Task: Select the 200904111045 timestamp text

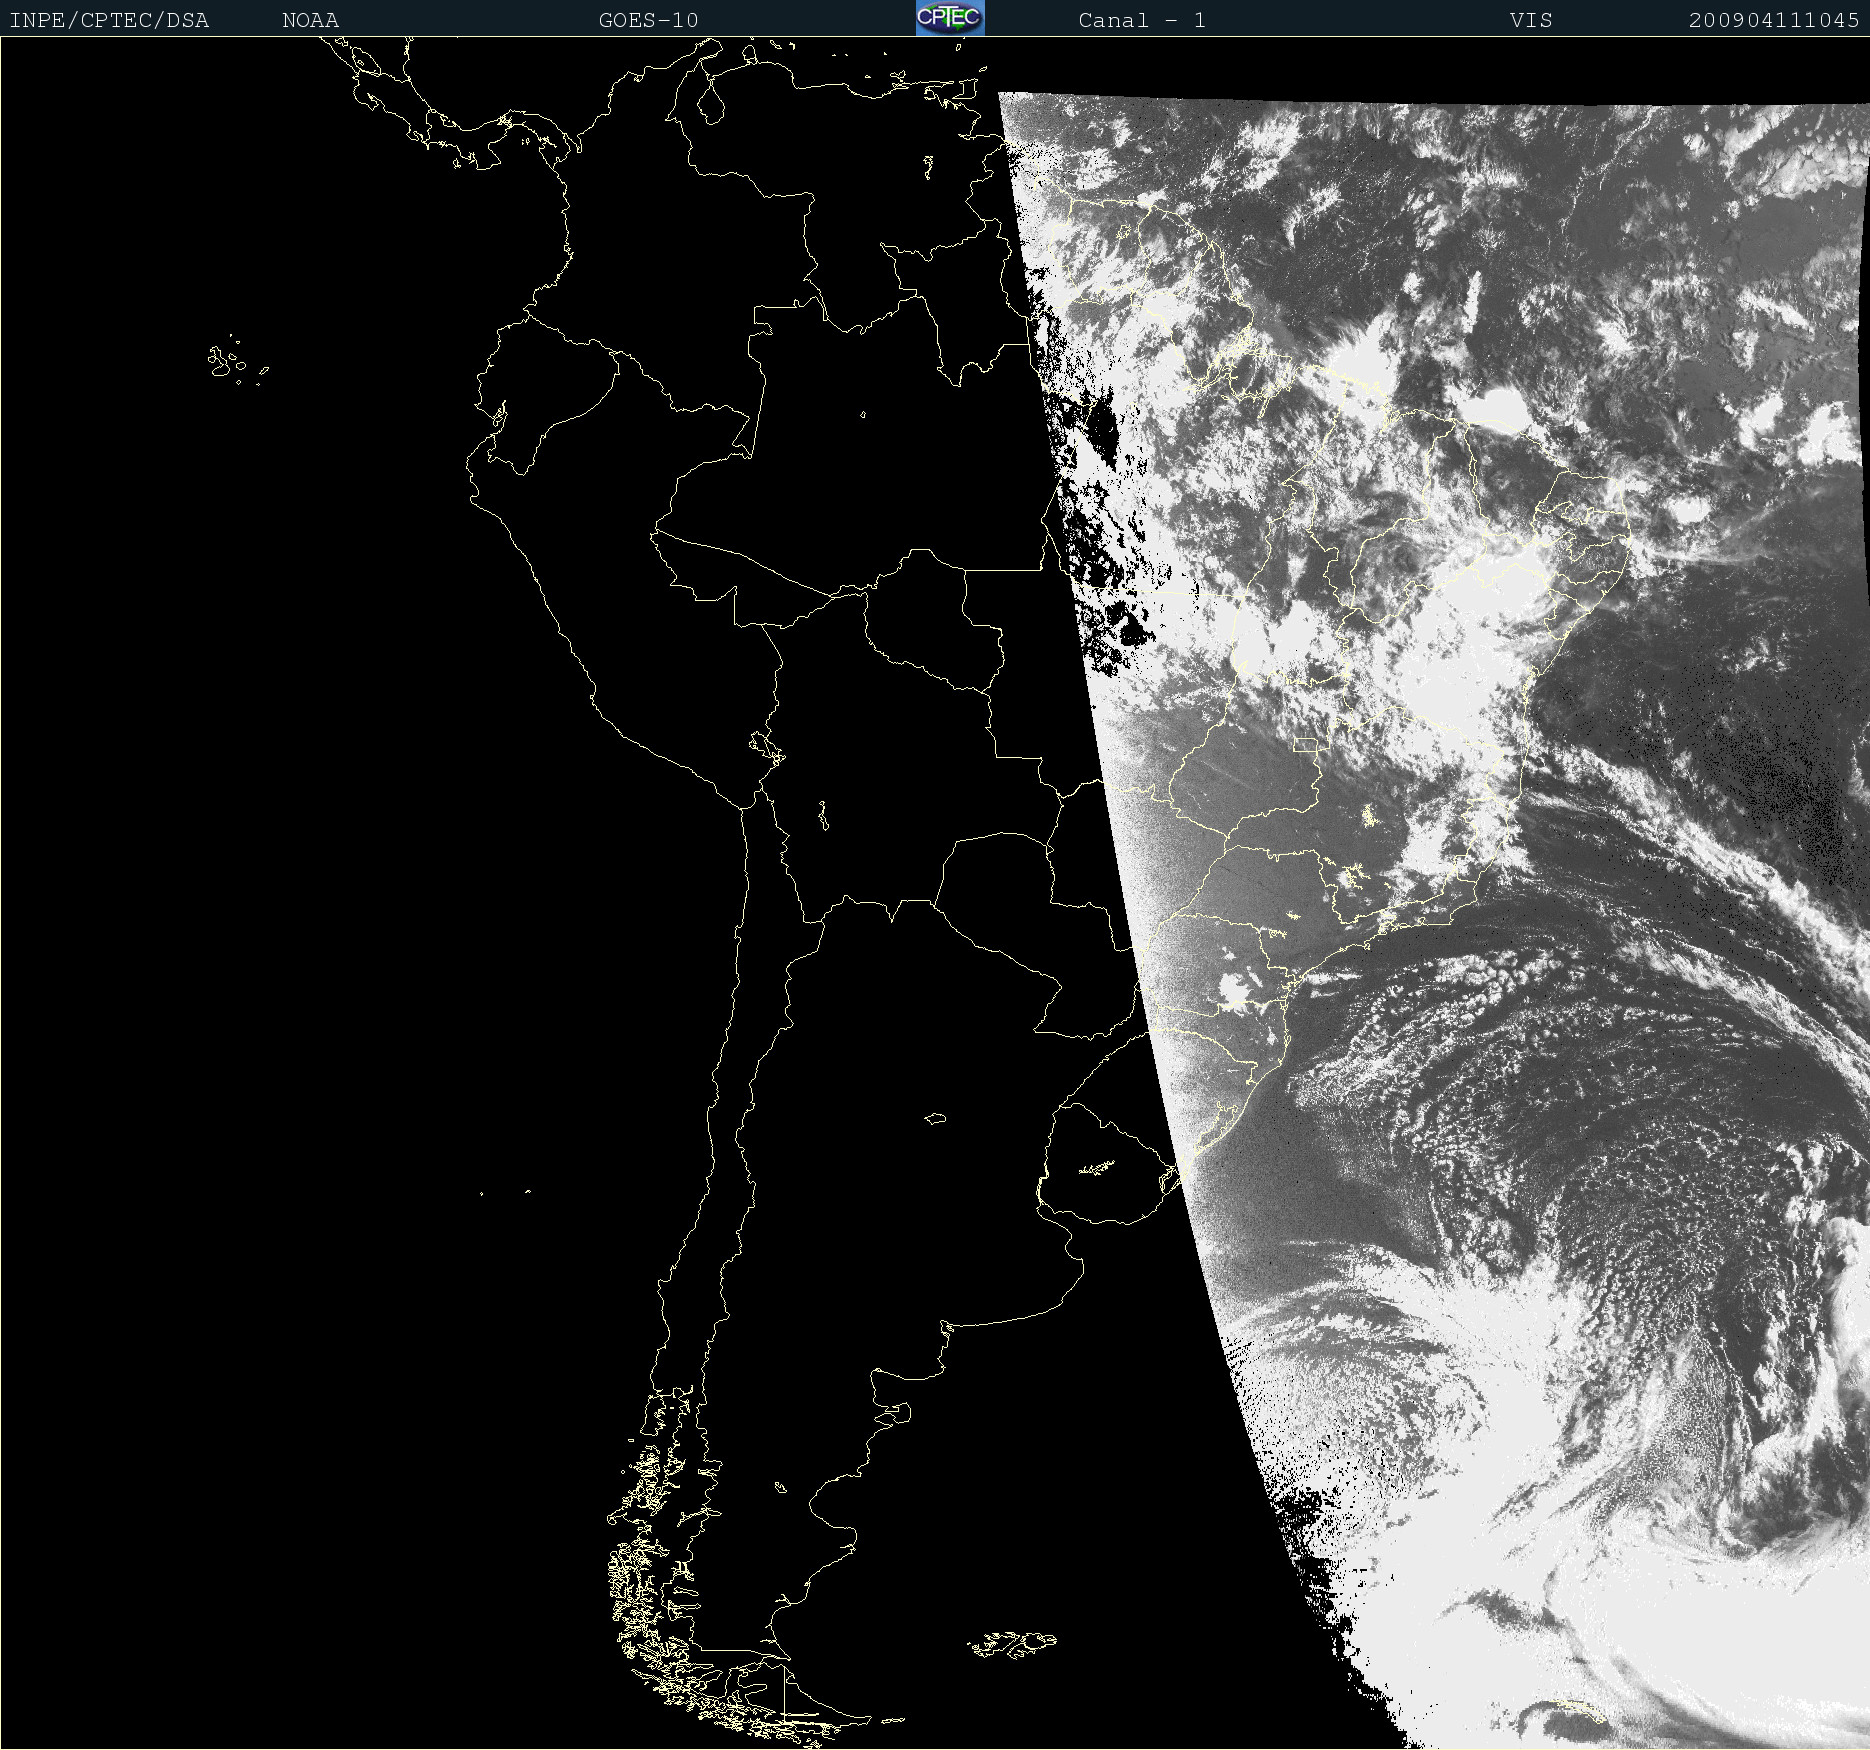Action: (1774, 20)
